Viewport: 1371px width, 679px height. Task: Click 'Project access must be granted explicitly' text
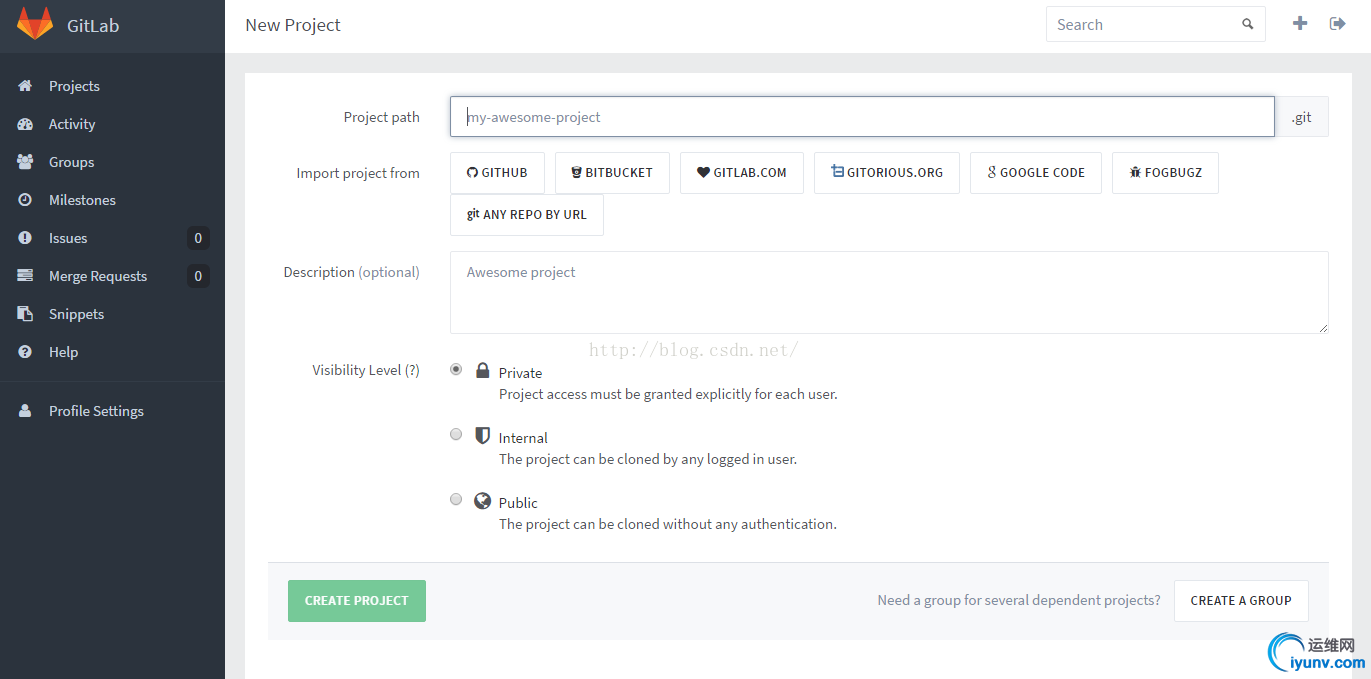(668, 394)
